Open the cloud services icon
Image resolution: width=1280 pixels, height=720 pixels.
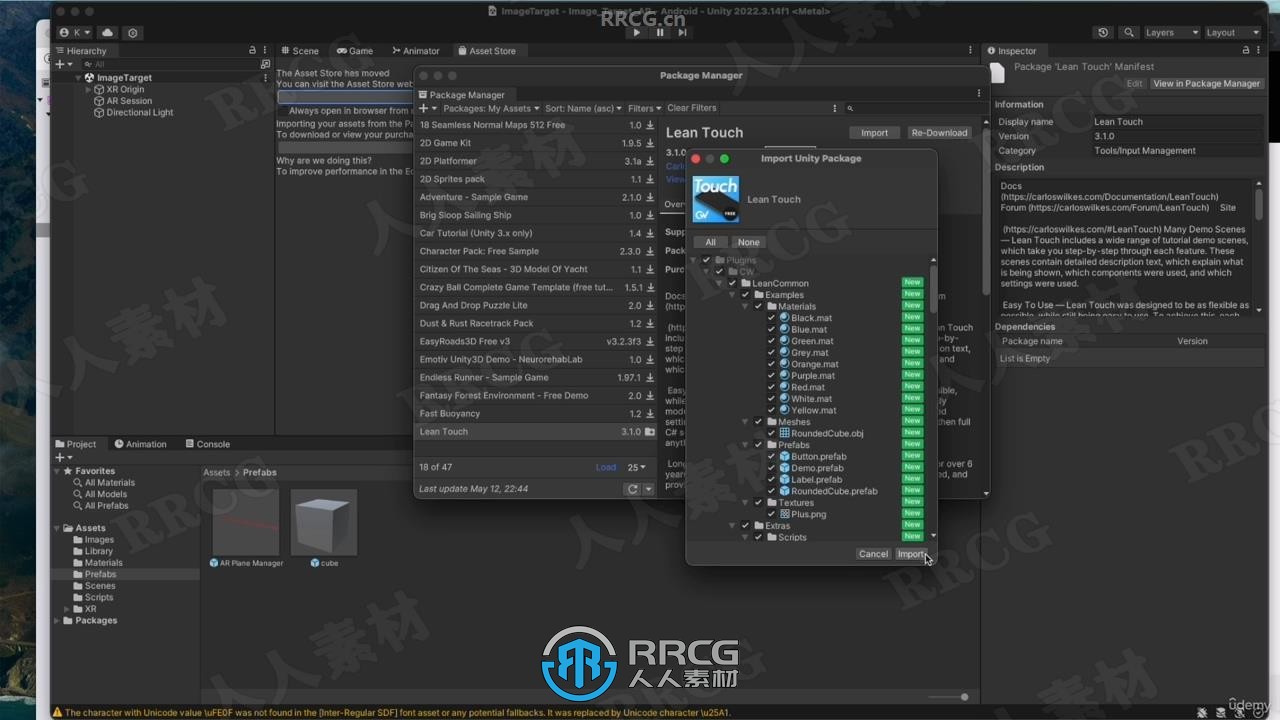pyautogui.click(x=108, y=33)
